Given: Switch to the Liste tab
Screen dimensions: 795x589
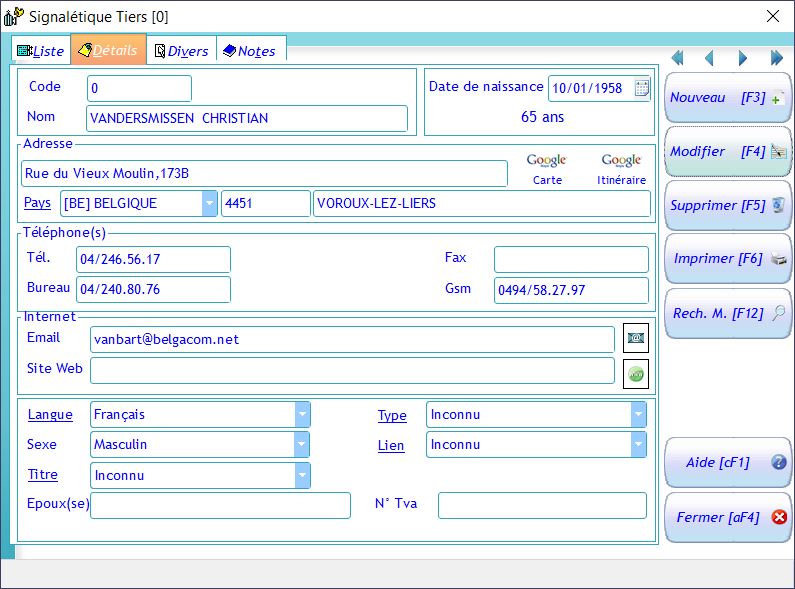Looking at the screenshot, I should pos(41,51).
